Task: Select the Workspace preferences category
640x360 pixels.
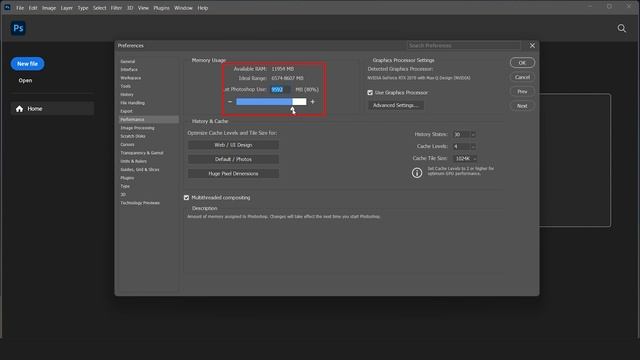Action: tap(131, 78)
